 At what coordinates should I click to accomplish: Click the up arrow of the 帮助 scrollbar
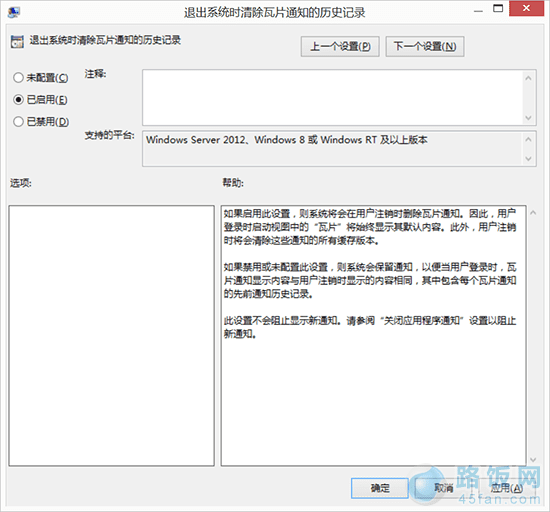pyautogui.click(x=533, y=213)
